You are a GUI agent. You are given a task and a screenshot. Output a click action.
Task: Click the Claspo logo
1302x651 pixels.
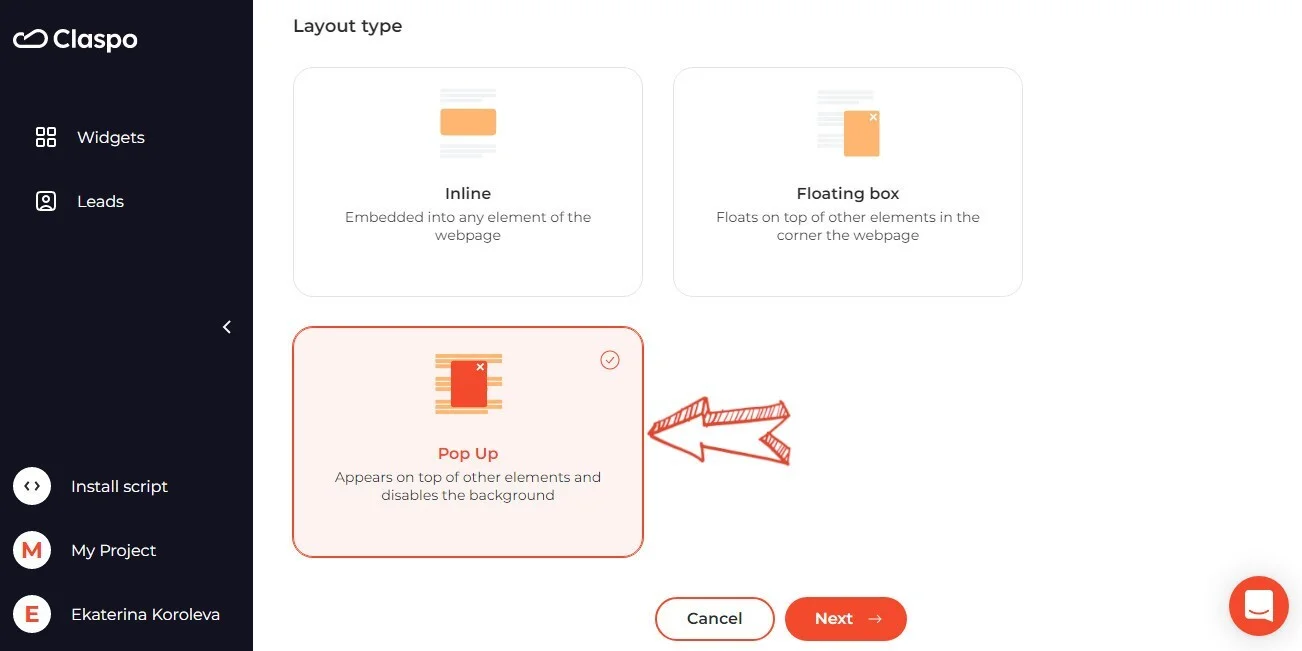click(74, 39)
